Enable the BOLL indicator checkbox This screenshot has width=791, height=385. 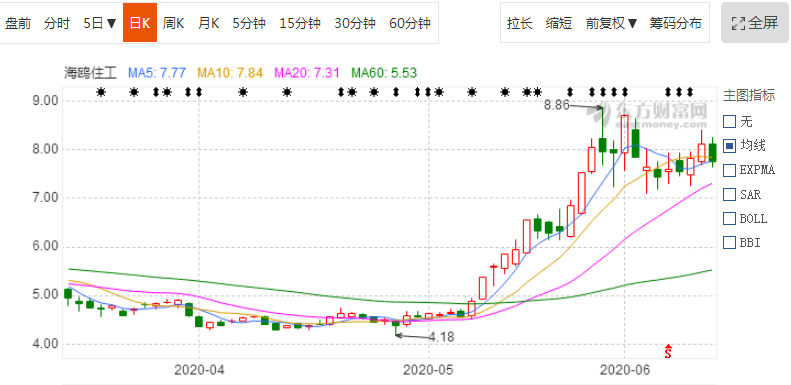(x=729, y=218)
